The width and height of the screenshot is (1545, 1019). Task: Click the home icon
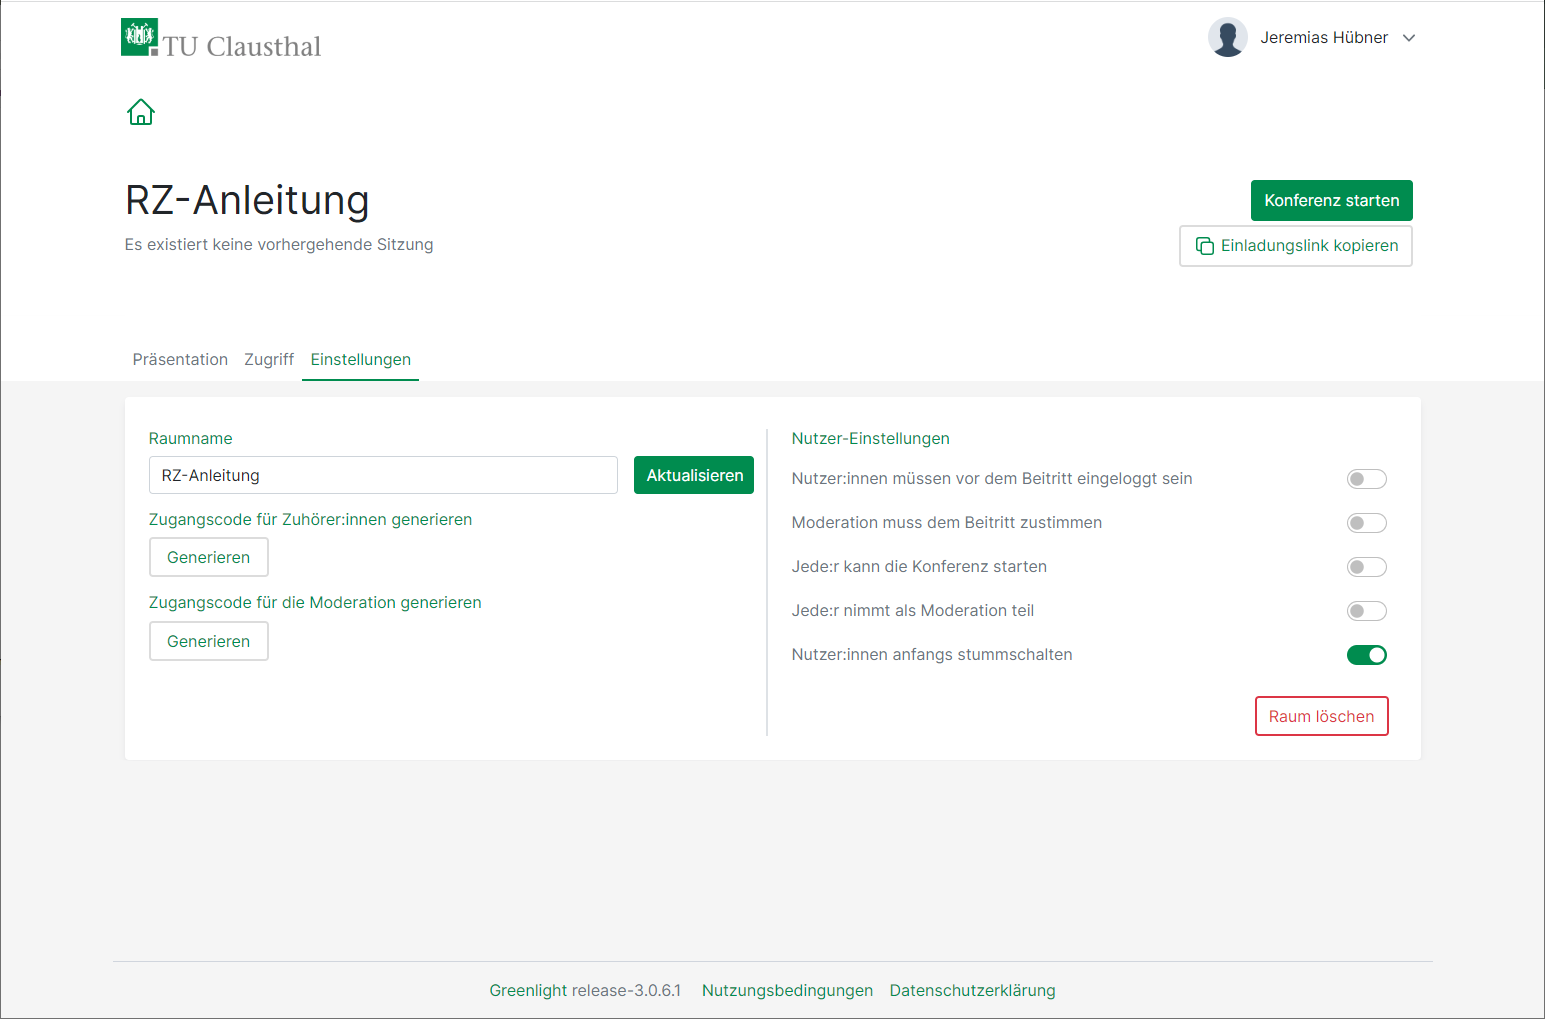coord(141,112)
